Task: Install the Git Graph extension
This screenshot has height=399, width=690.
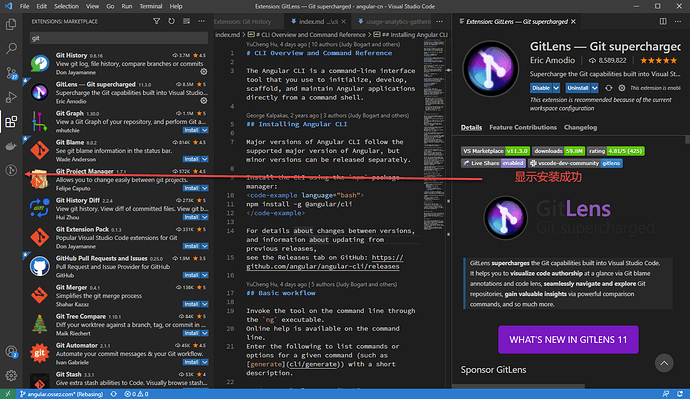Action: pos(191,130)
